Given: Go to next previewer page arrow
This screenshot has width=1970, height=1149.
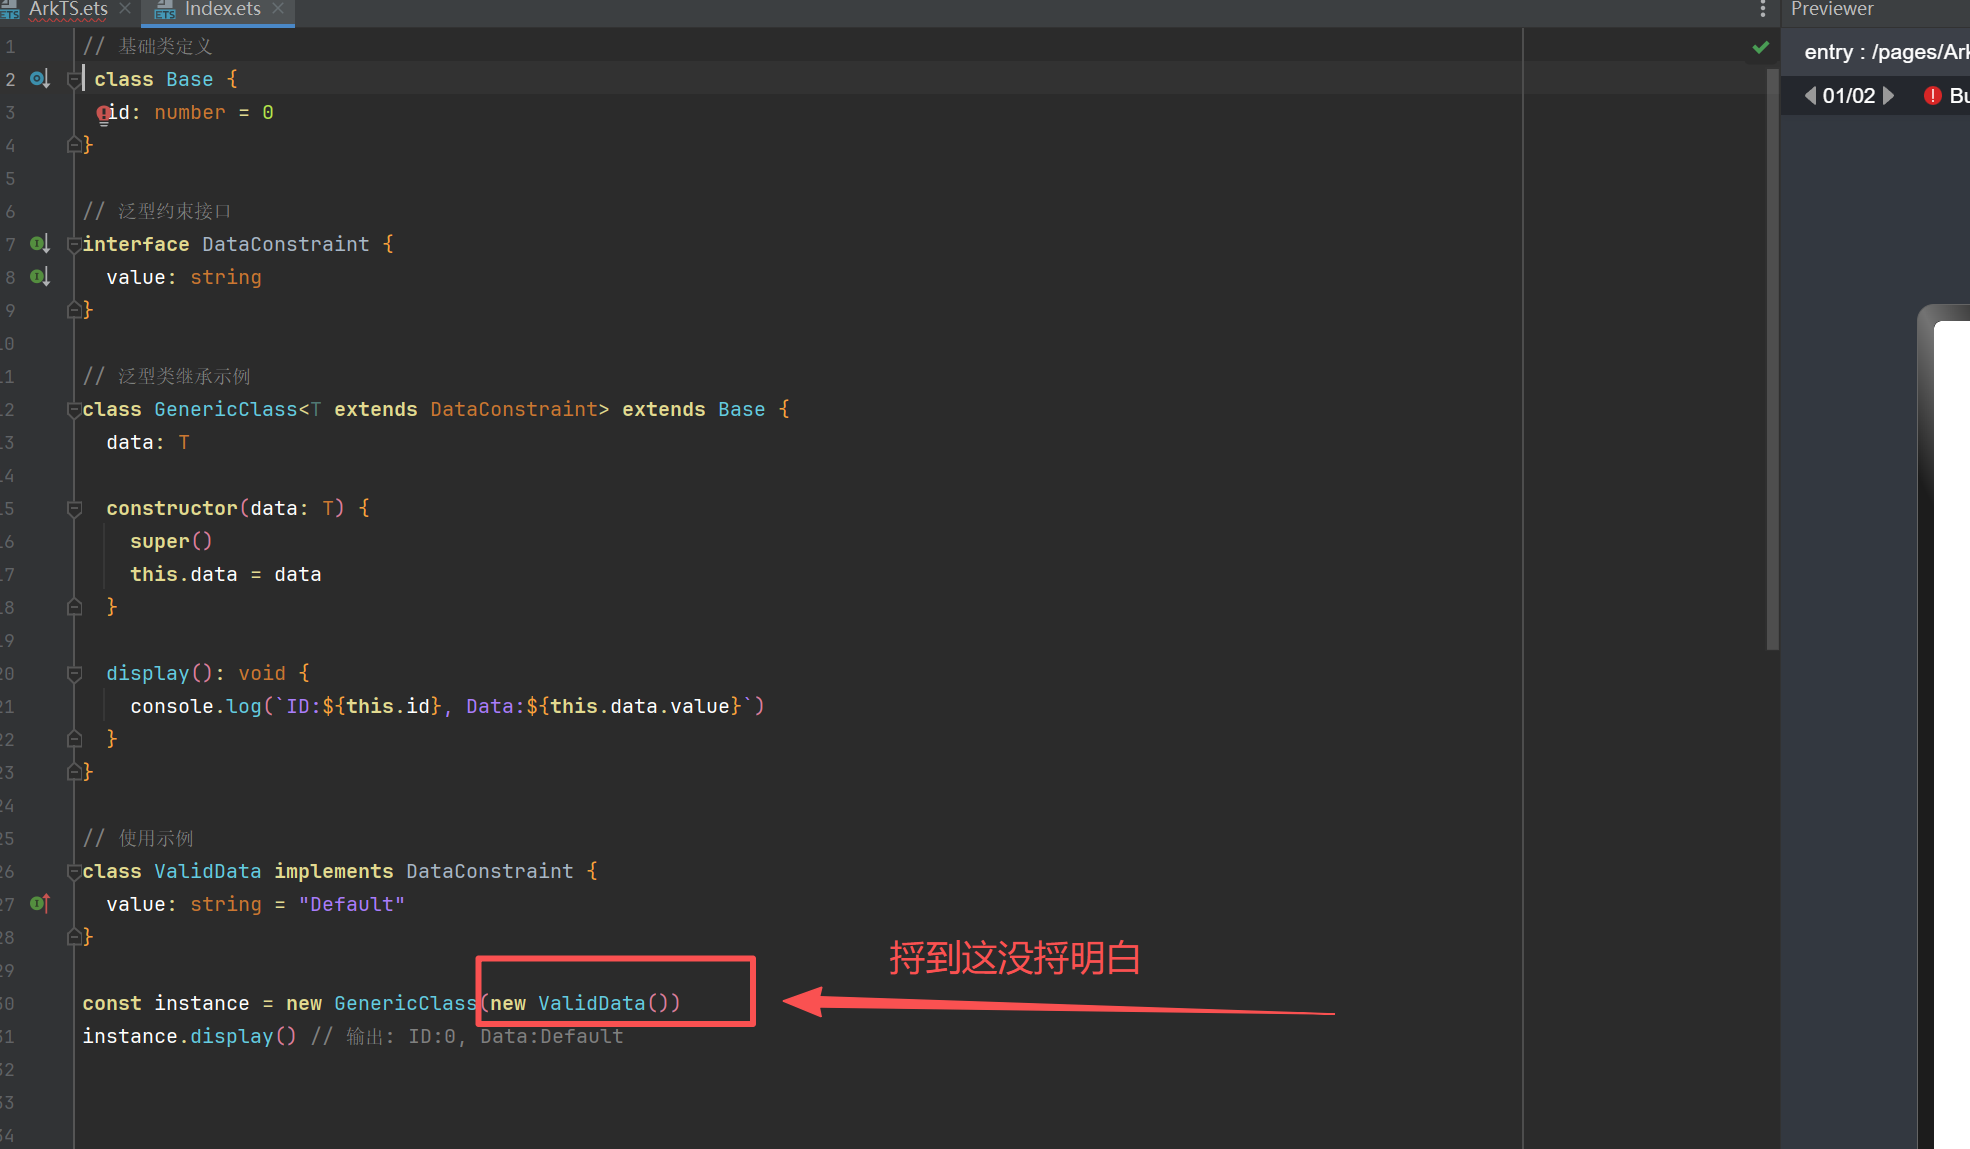Looking at the screenshot, I should 1889,96.
